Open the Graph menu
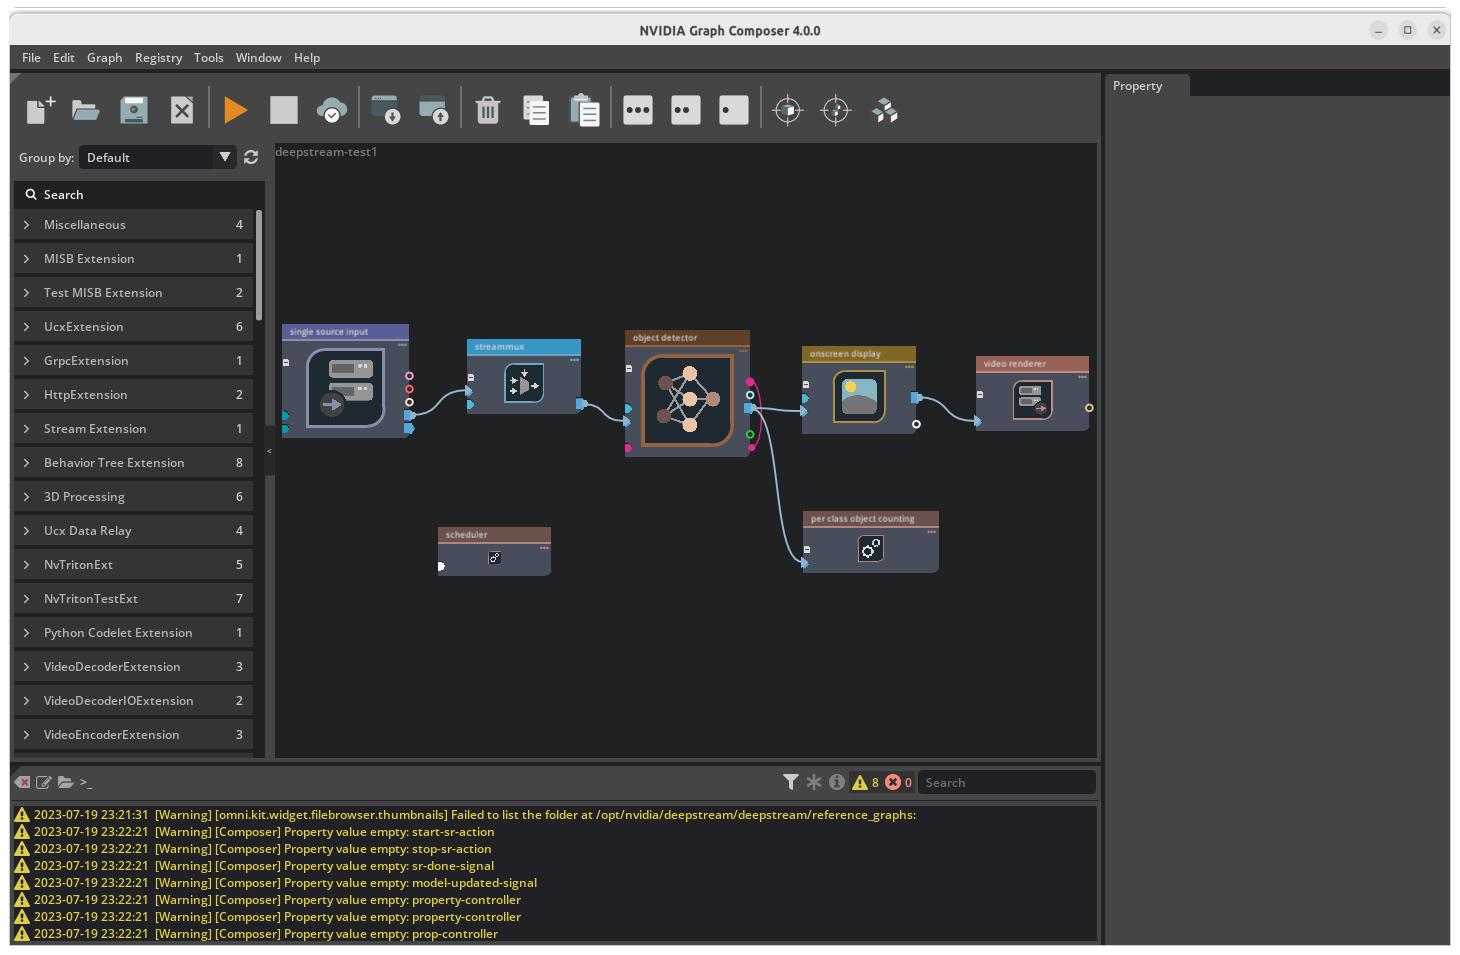 coord(105,58)
